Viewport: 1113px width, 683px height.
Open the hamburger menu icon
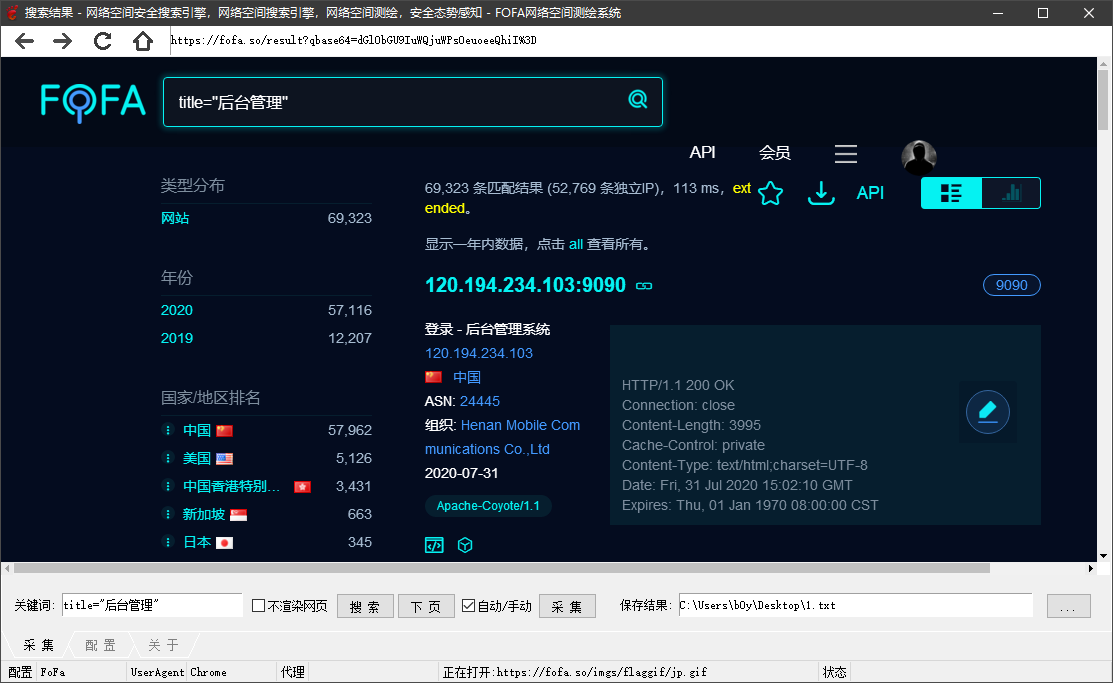point(845,153)
